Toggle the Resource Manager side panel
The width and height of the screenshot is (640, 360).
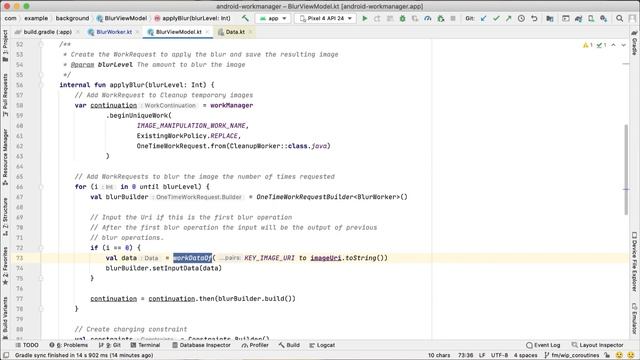5,157
